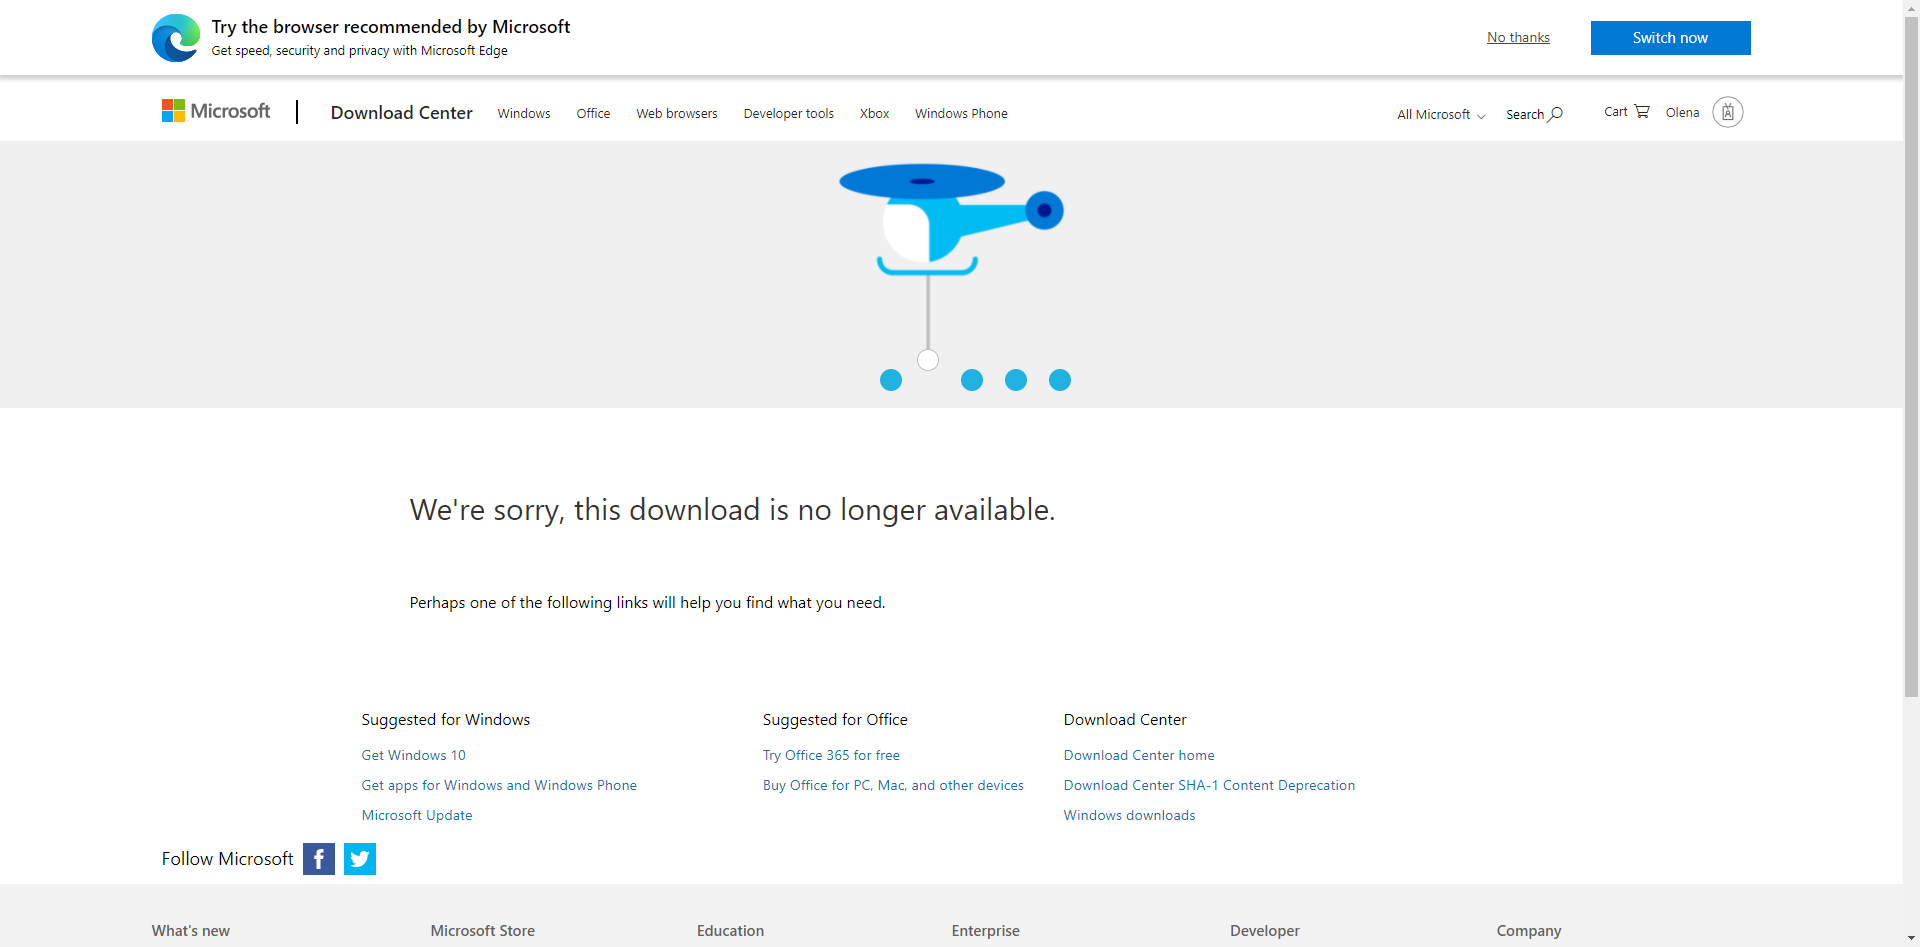Click the scrollbar up arrow

click(1911, 7)
